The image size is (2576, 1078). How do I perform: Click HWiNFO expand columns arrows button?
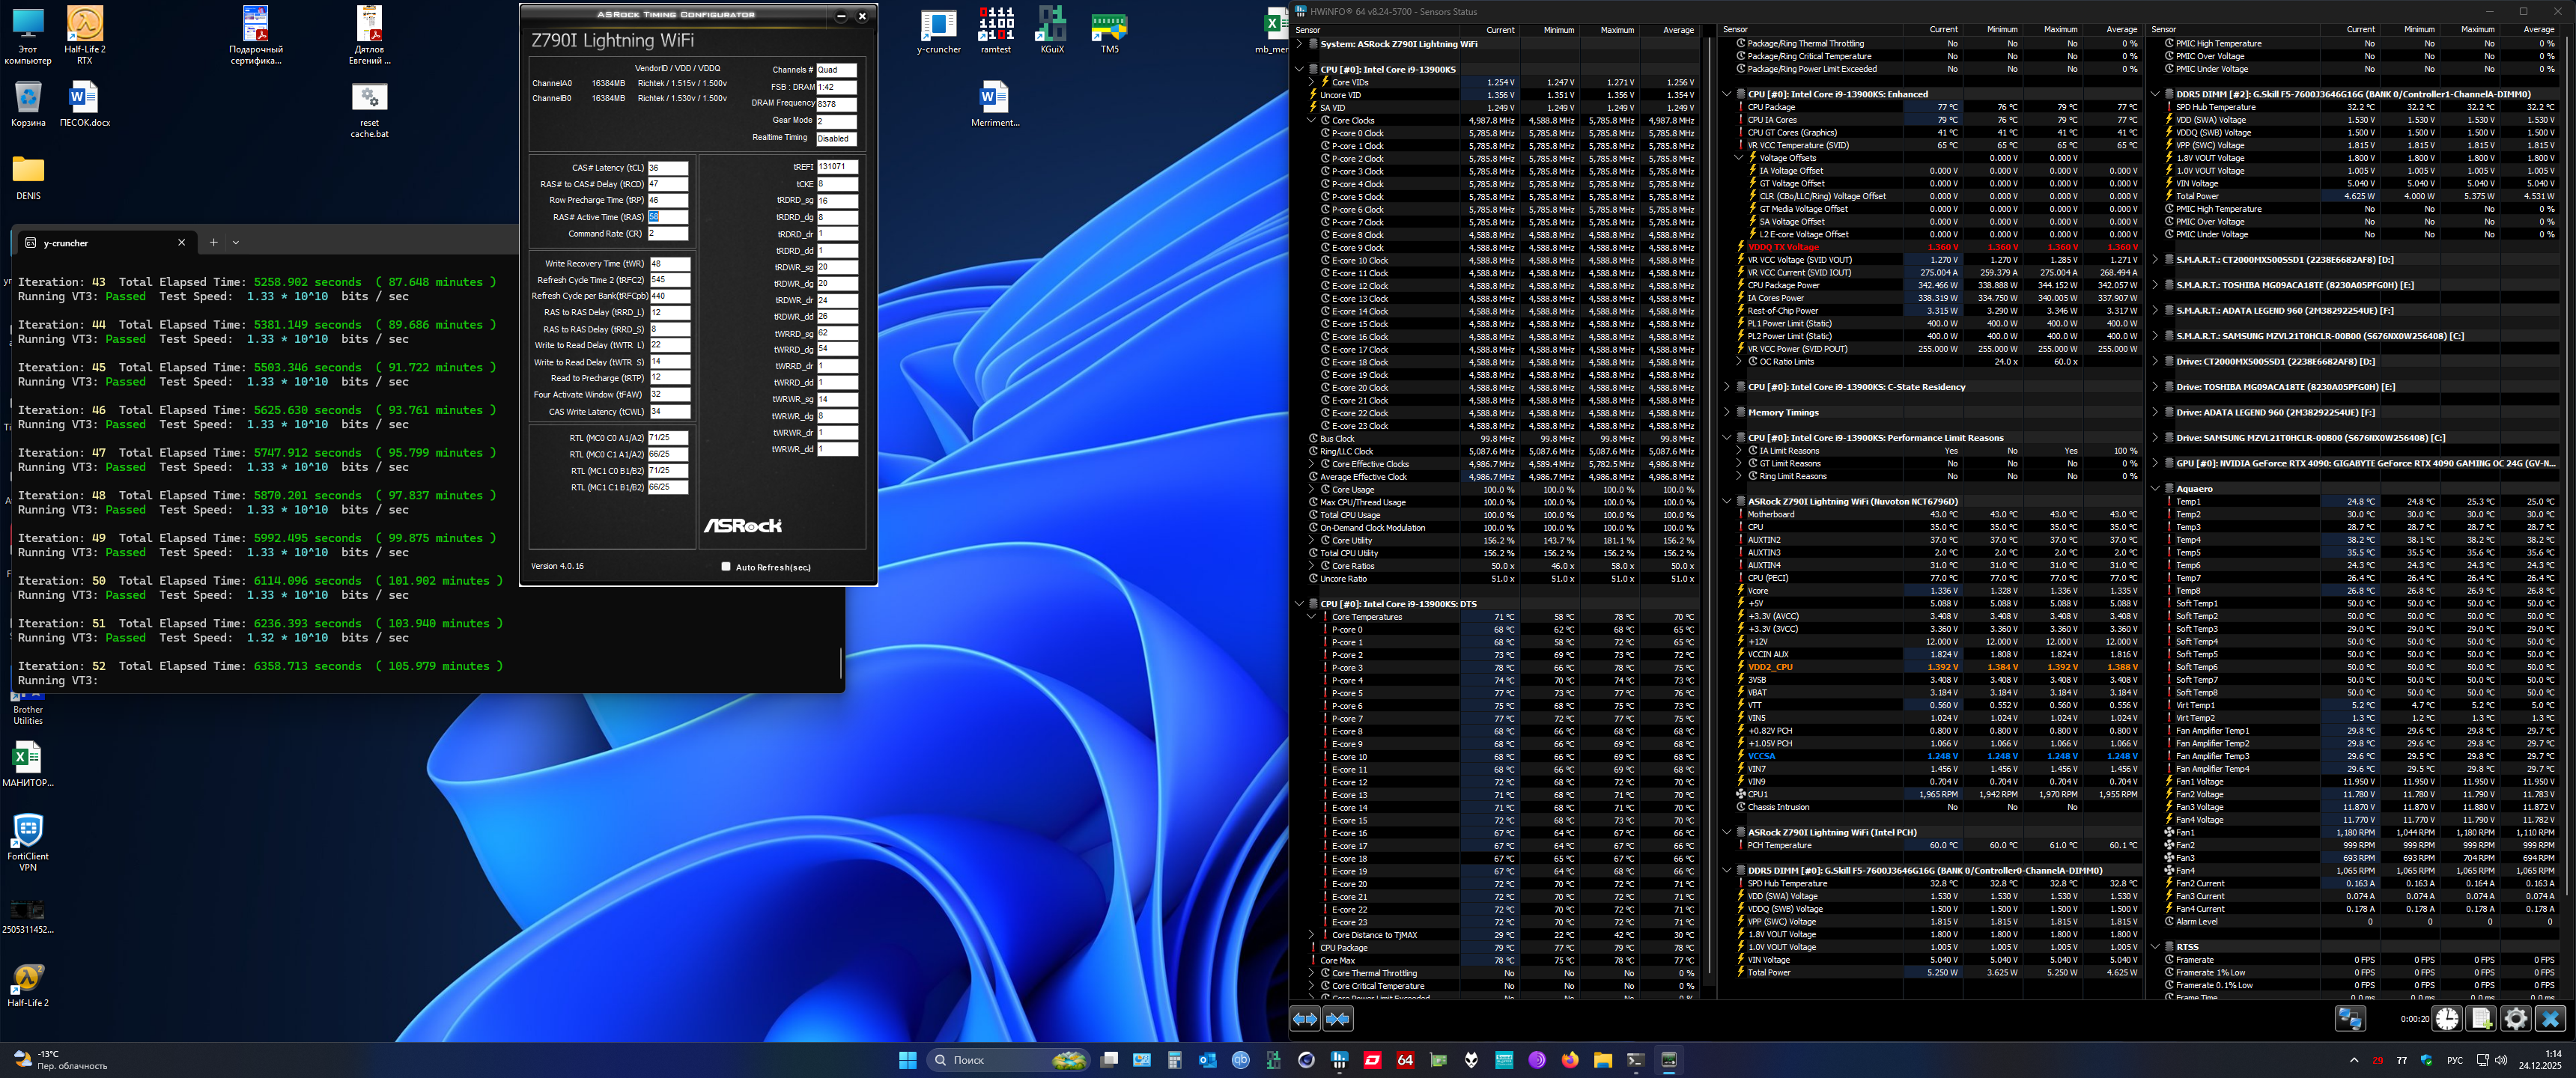(x=1305, y=1019)
